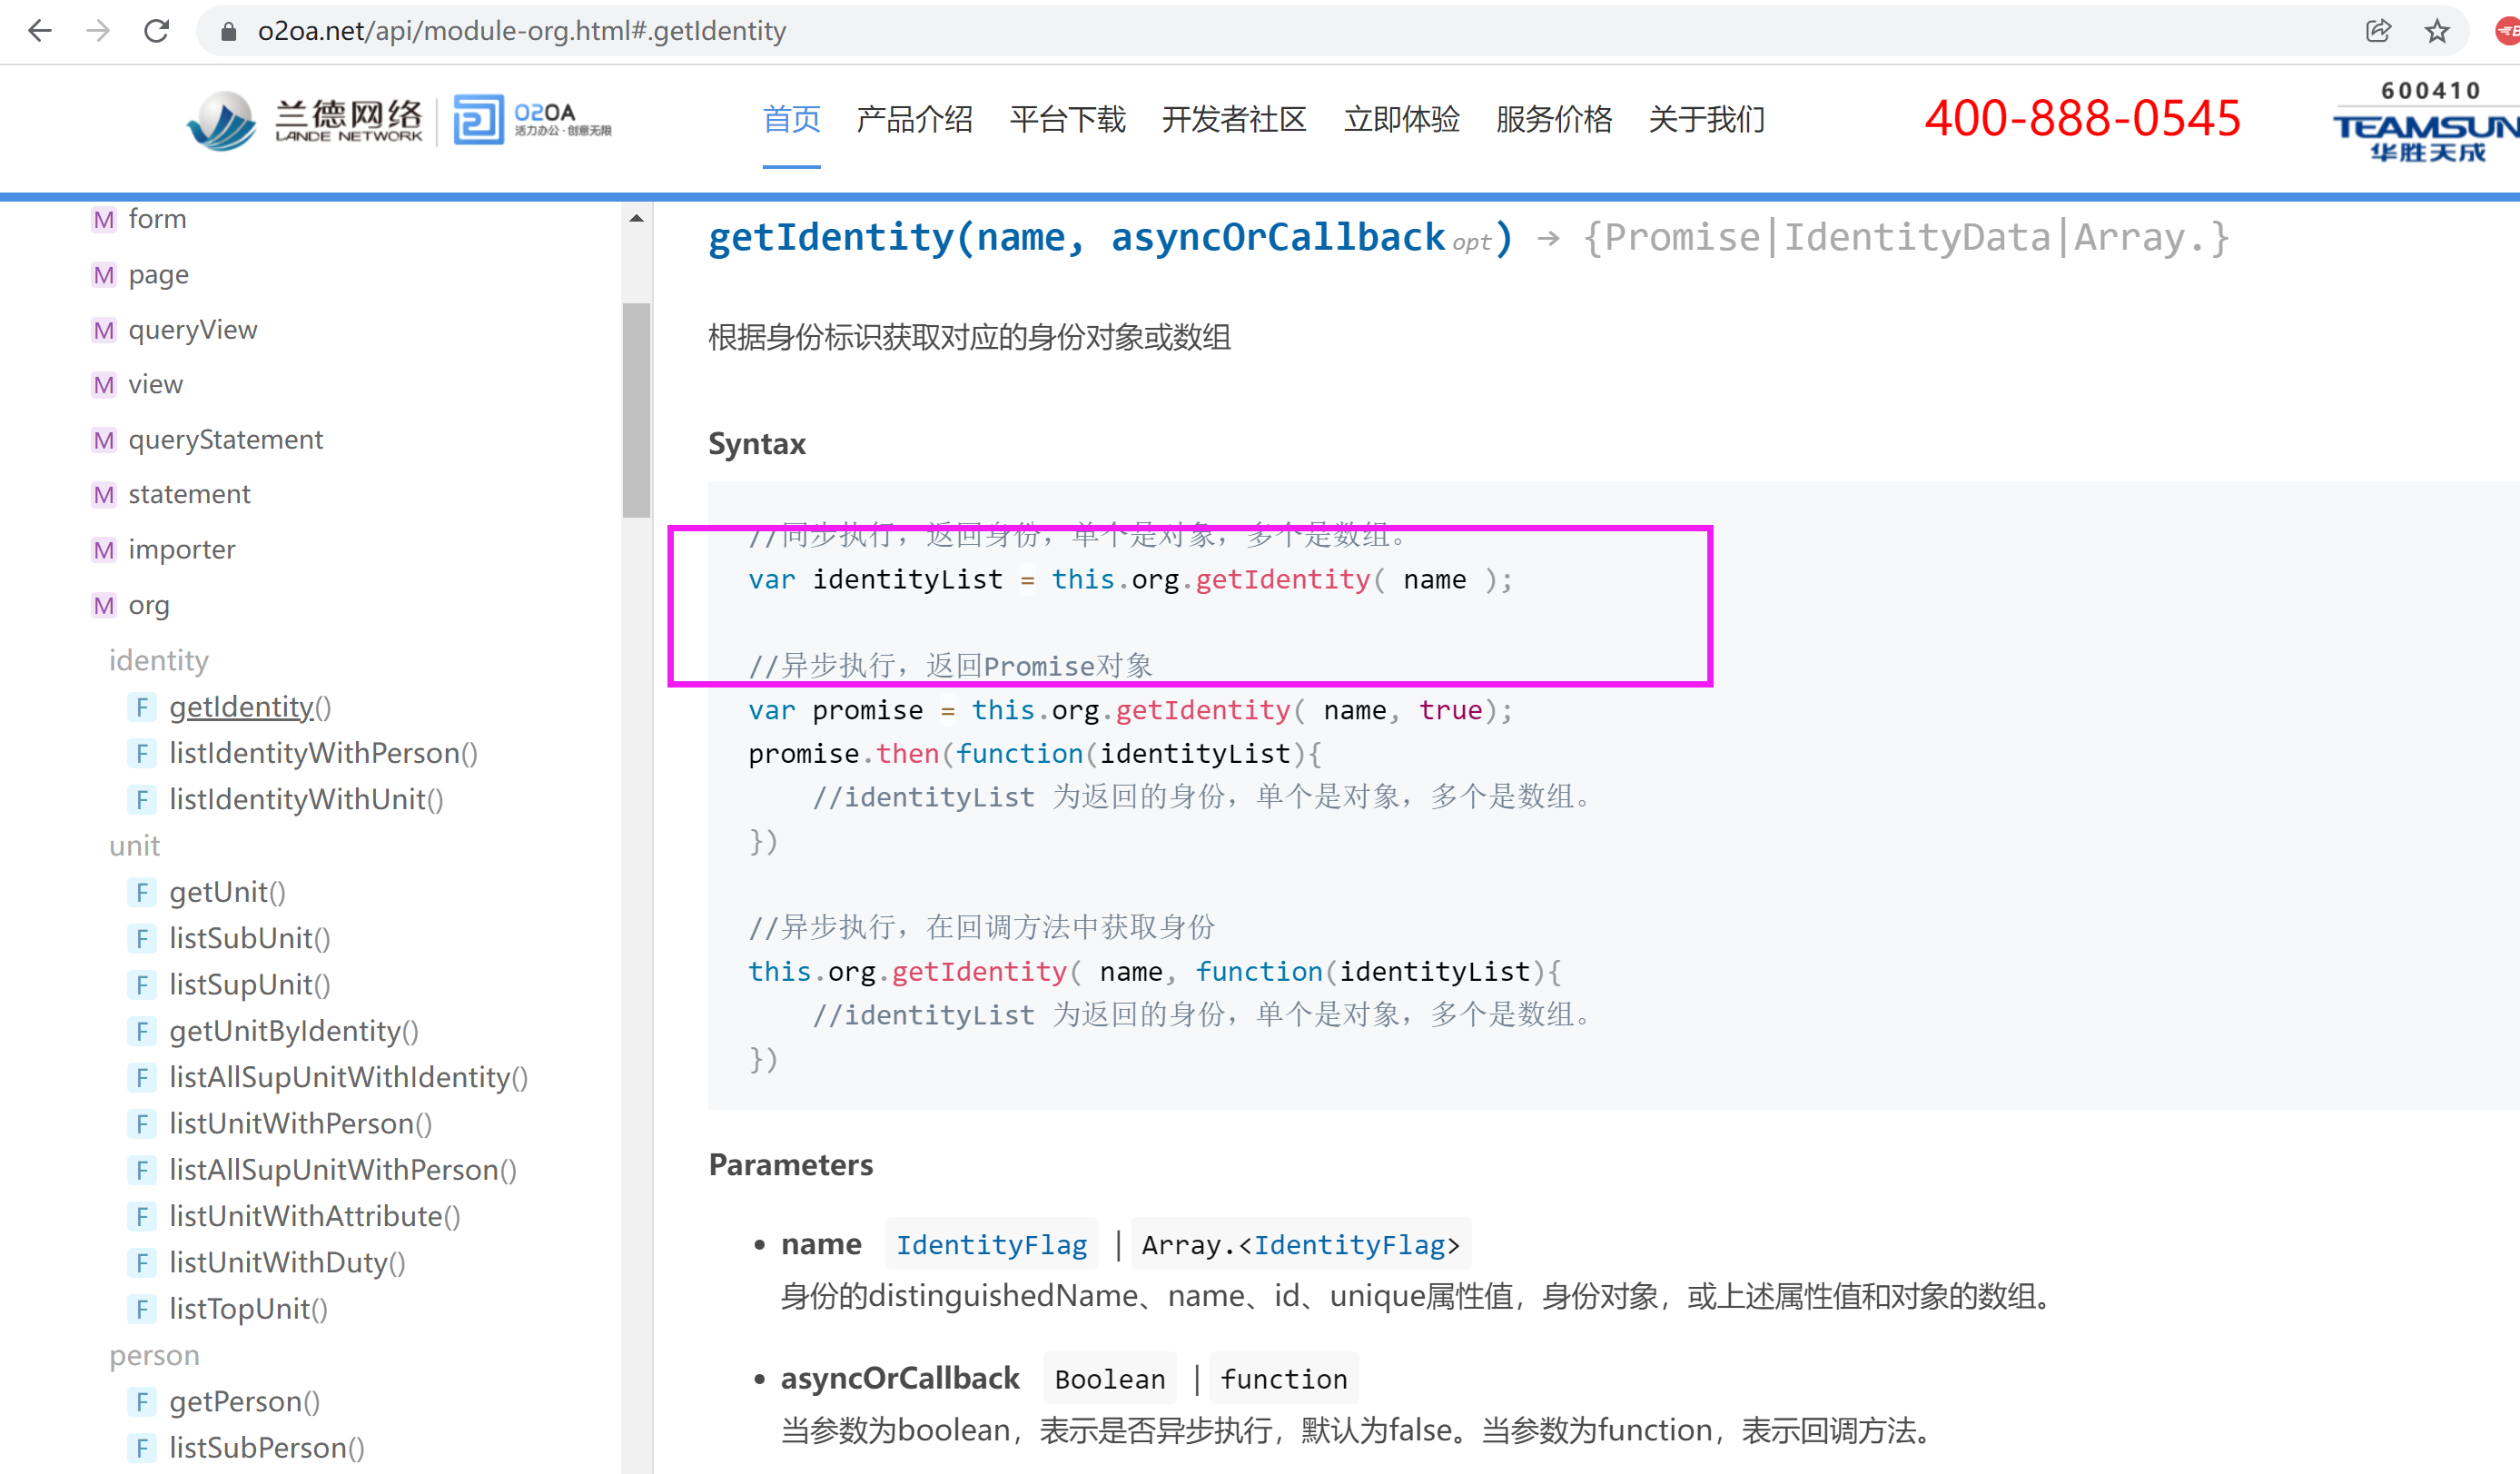
Task: Open the queryStatement module entry
Action: coord(225,439)
